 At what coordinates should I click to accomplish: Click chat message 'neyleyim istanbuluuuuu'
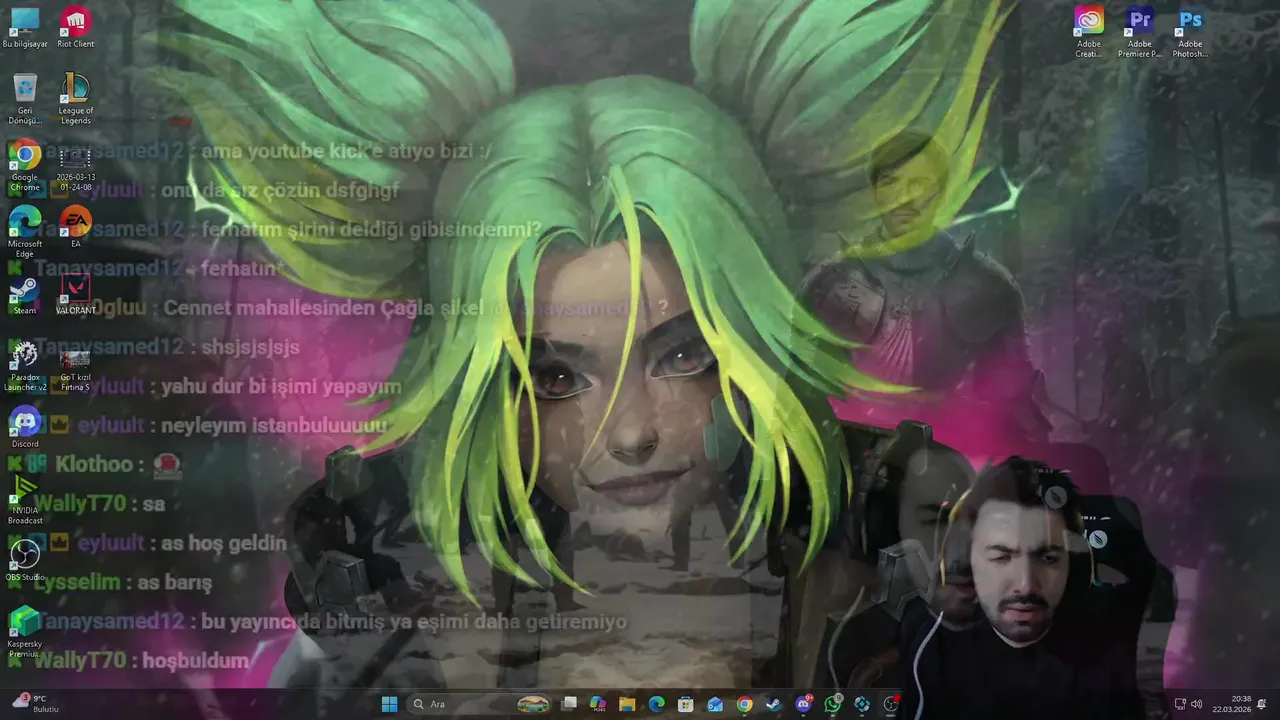click(x=274, y=426)
